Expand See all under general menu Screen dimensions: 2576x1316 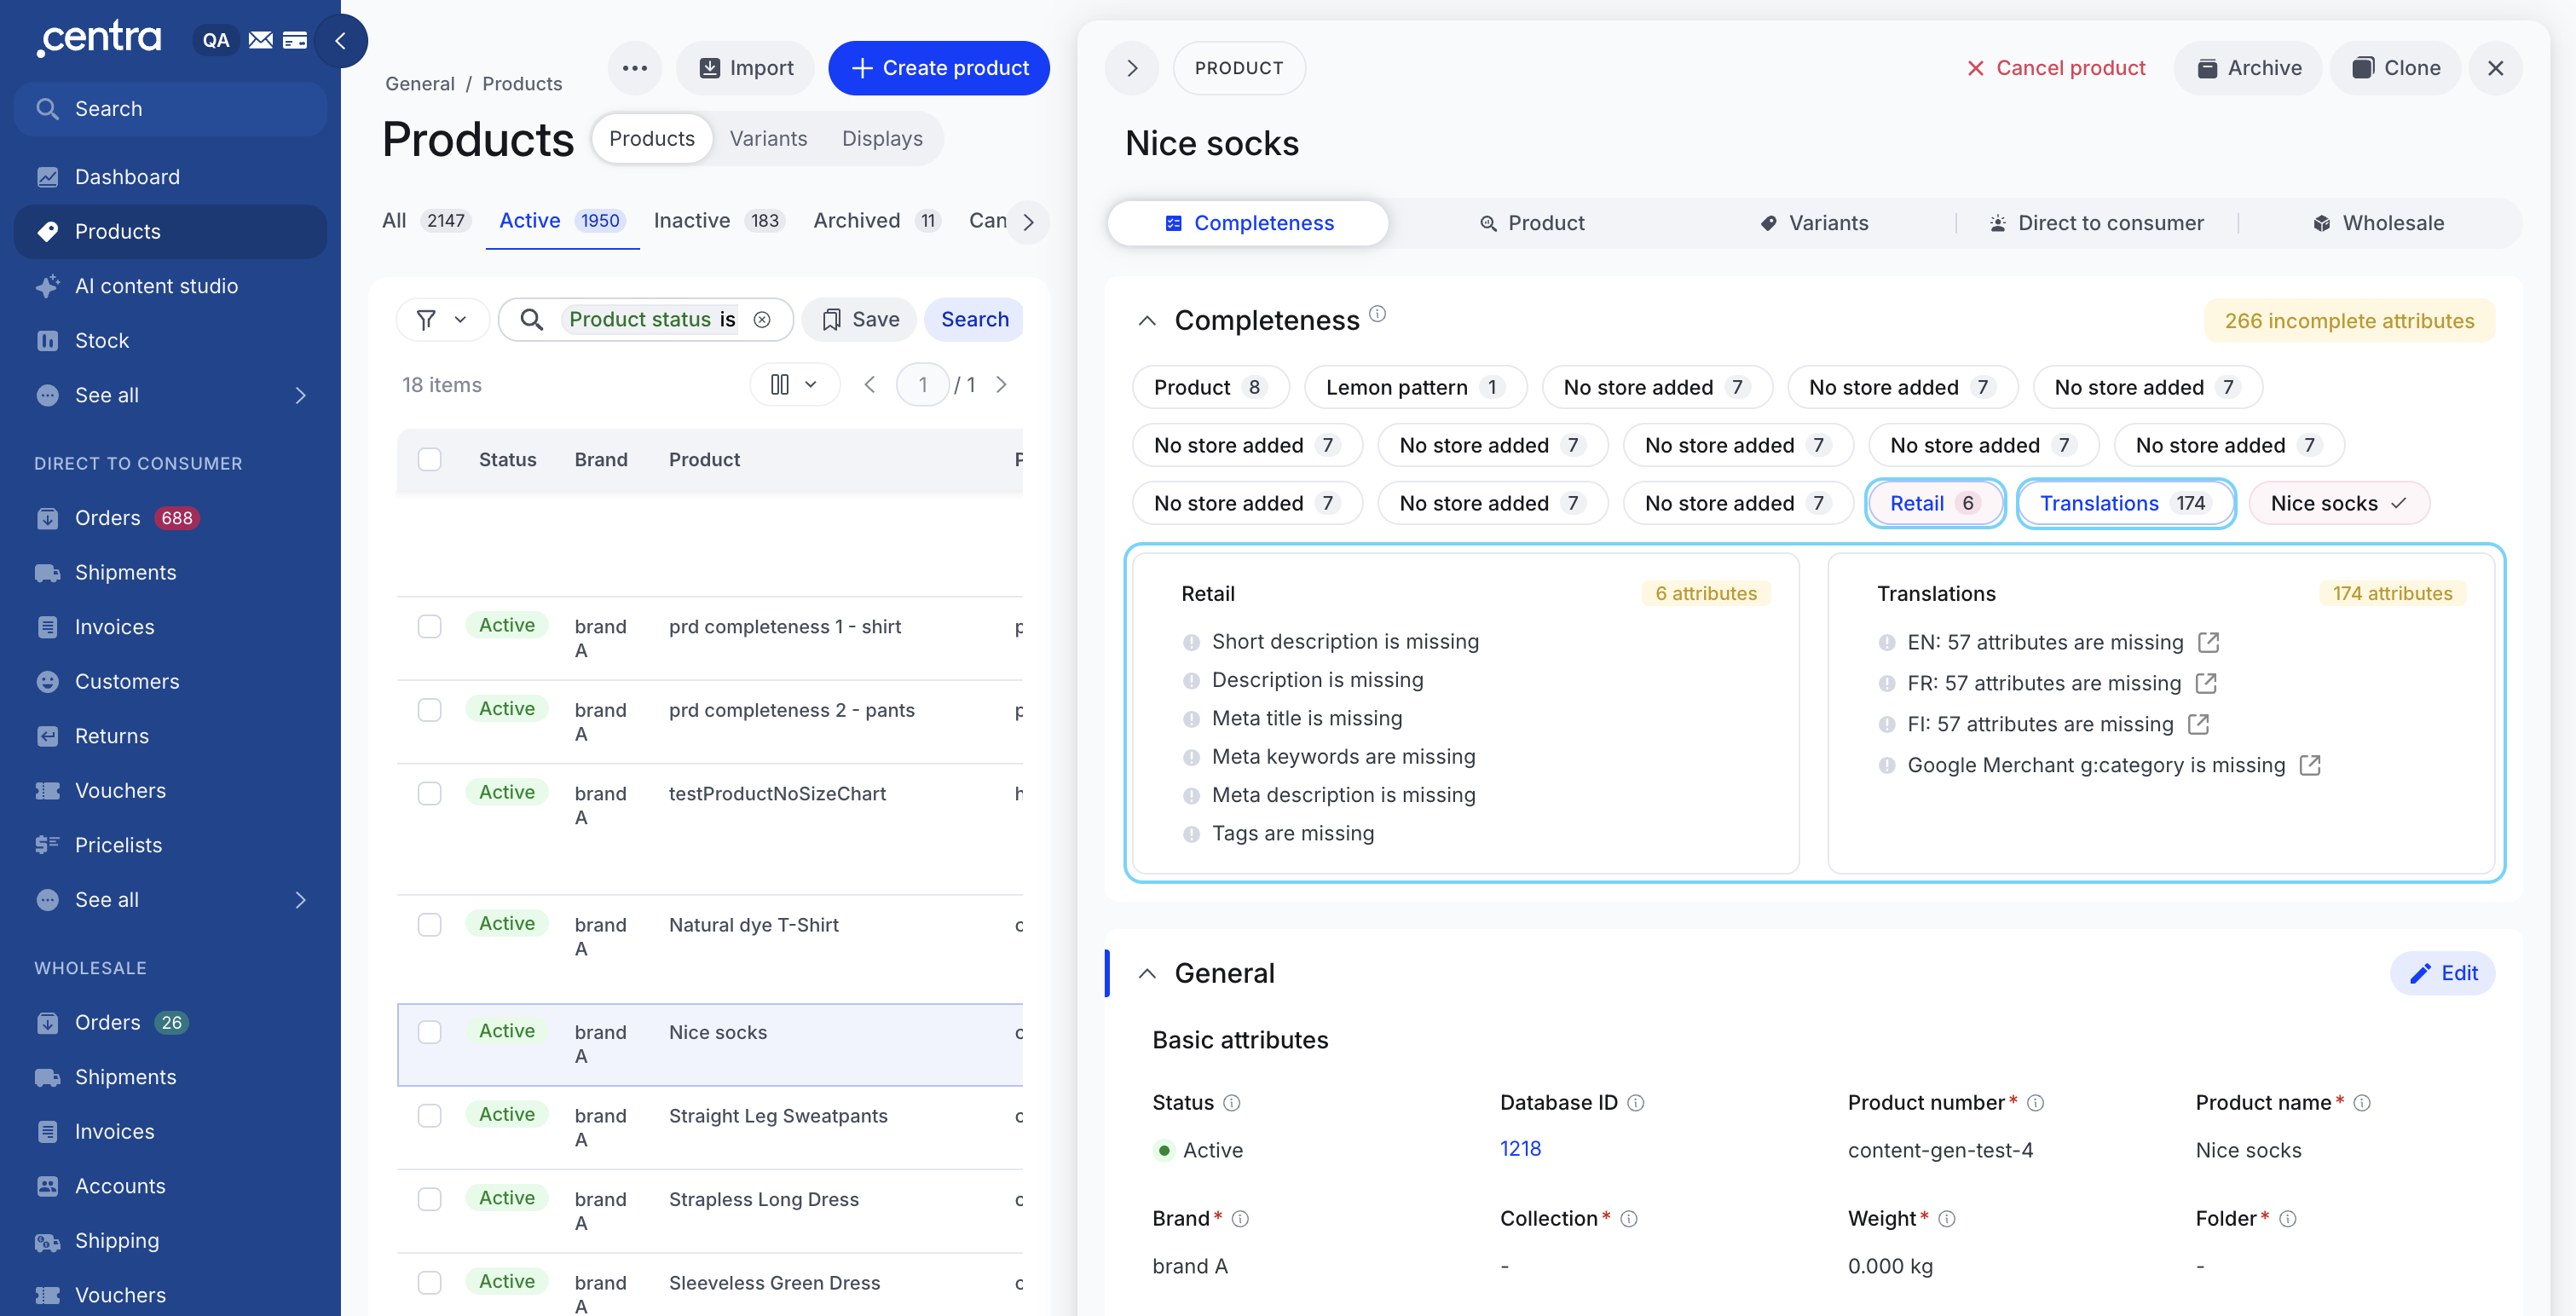point(170,395)
